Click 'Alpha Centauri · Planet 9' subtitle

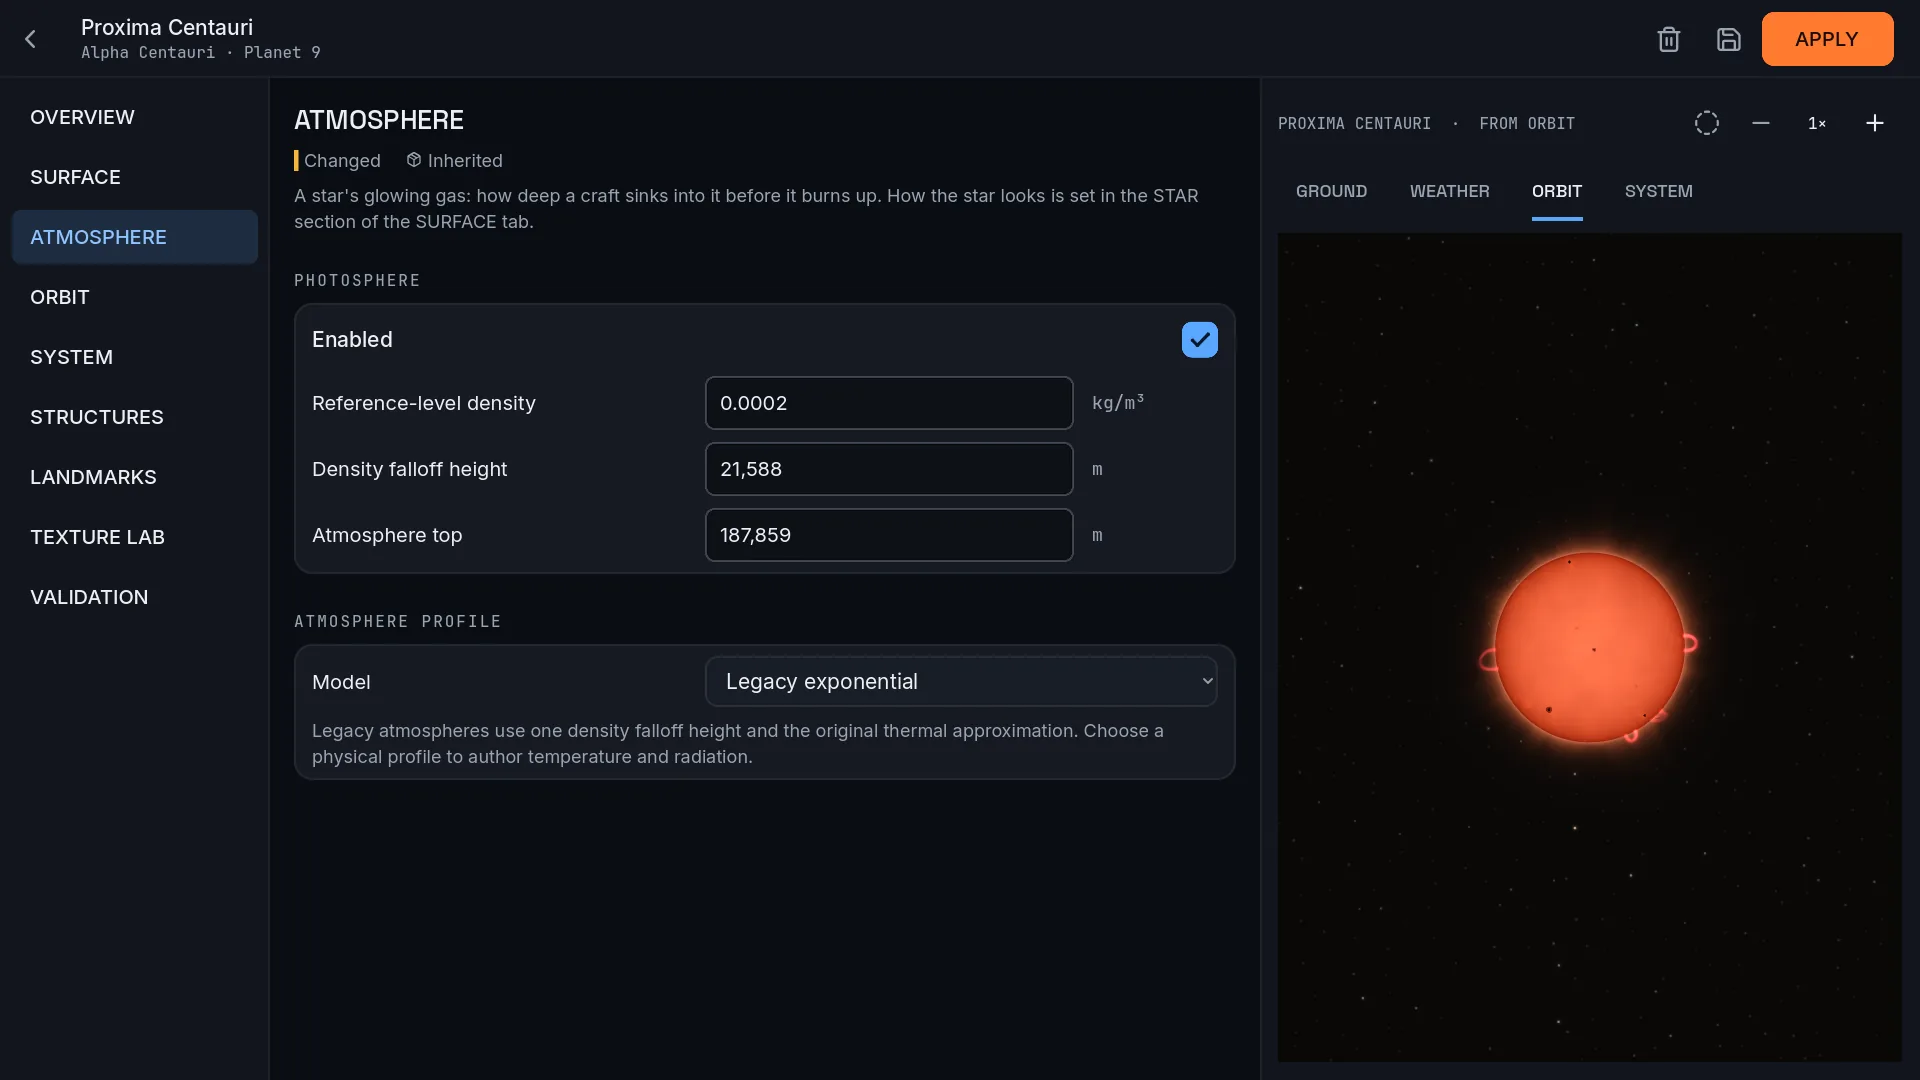[x=201, y=52]
